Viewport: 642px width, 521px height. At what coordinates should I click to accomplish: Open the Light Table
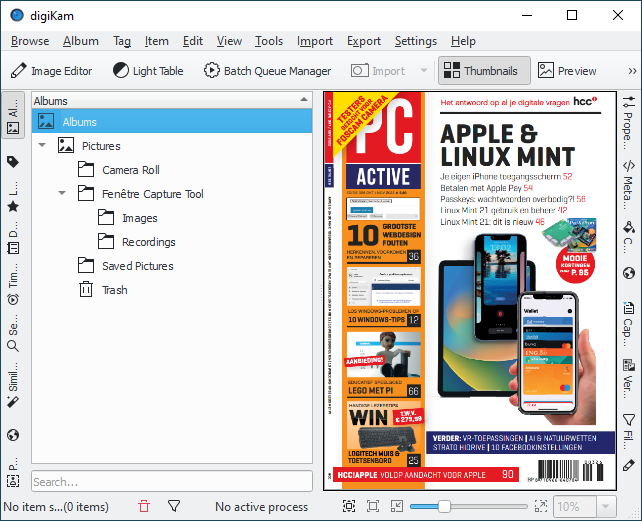[148, 71]
